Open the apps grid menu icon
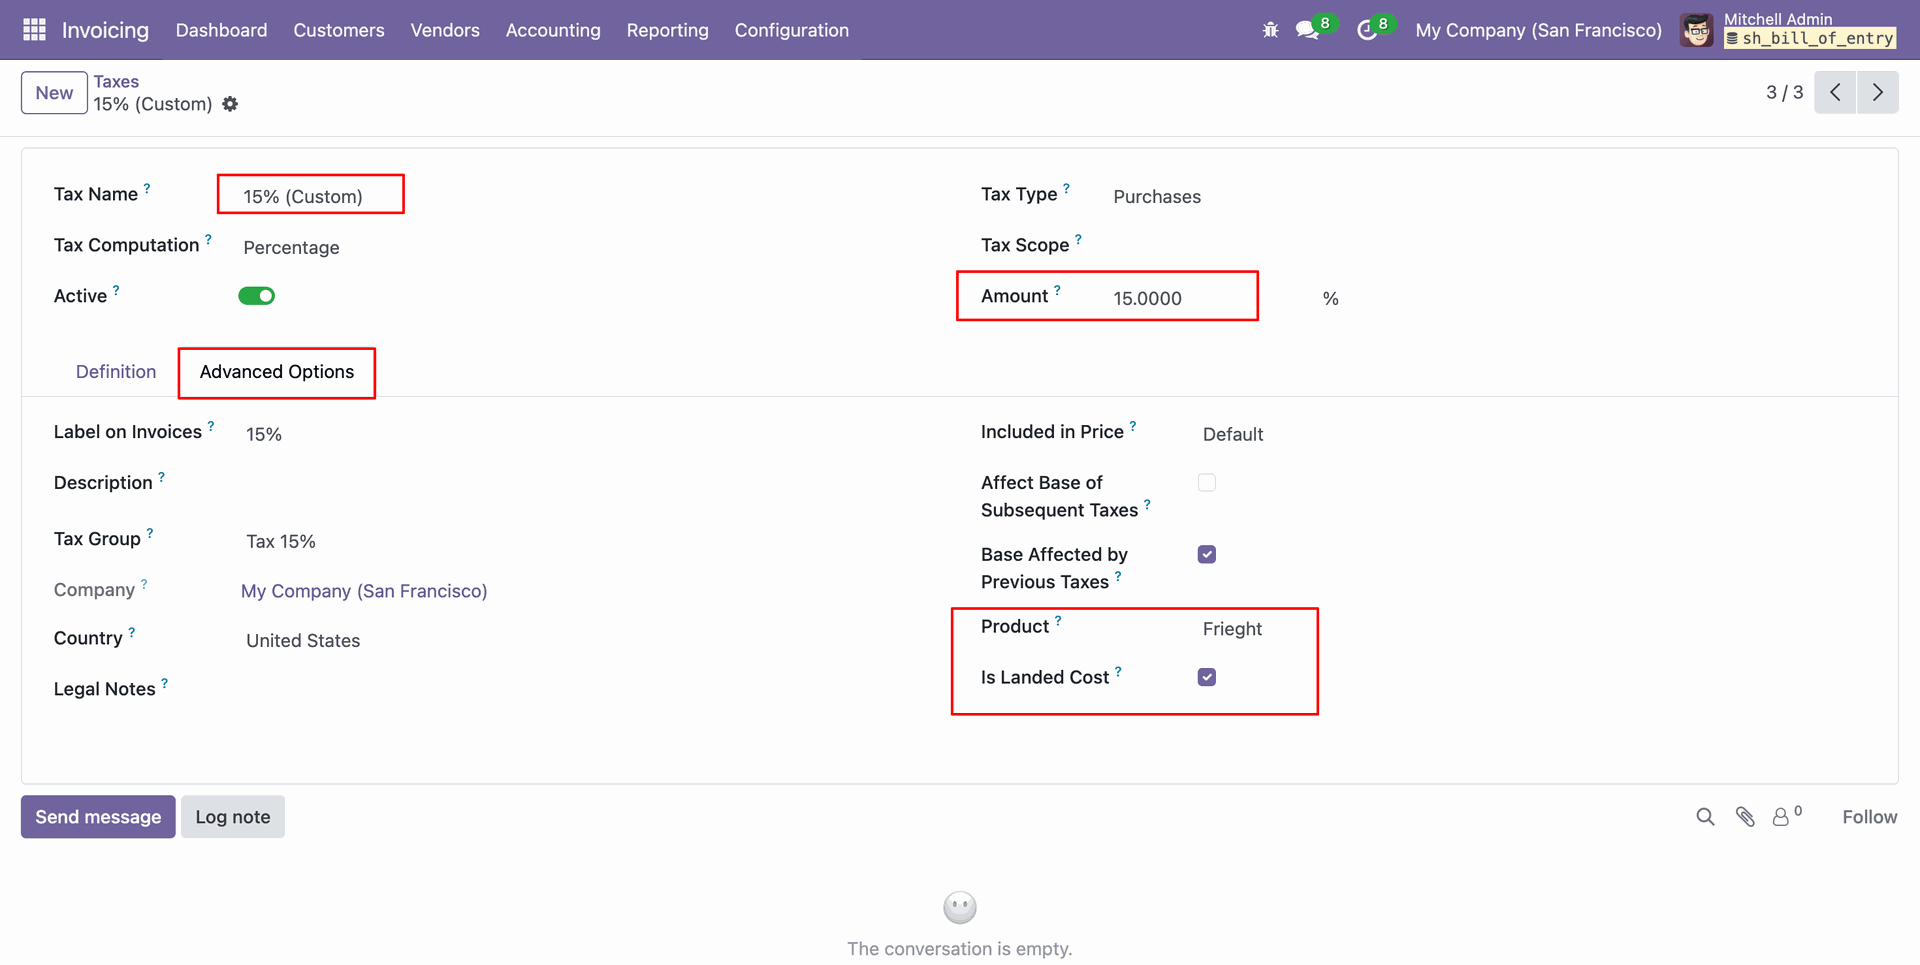This screenshot has width=1920, height=965. 34,30
